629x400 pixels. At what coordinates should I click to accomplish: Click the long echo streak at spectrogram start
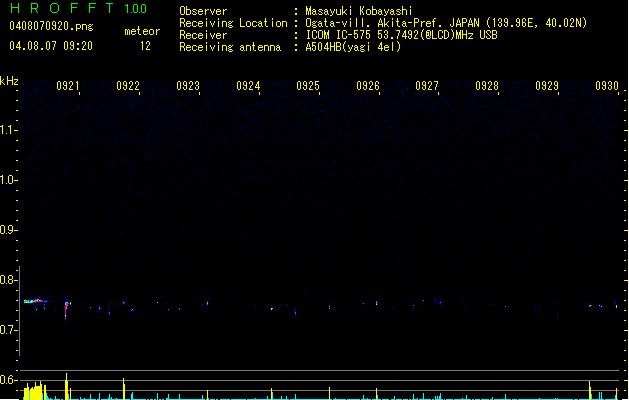[35, 301]
